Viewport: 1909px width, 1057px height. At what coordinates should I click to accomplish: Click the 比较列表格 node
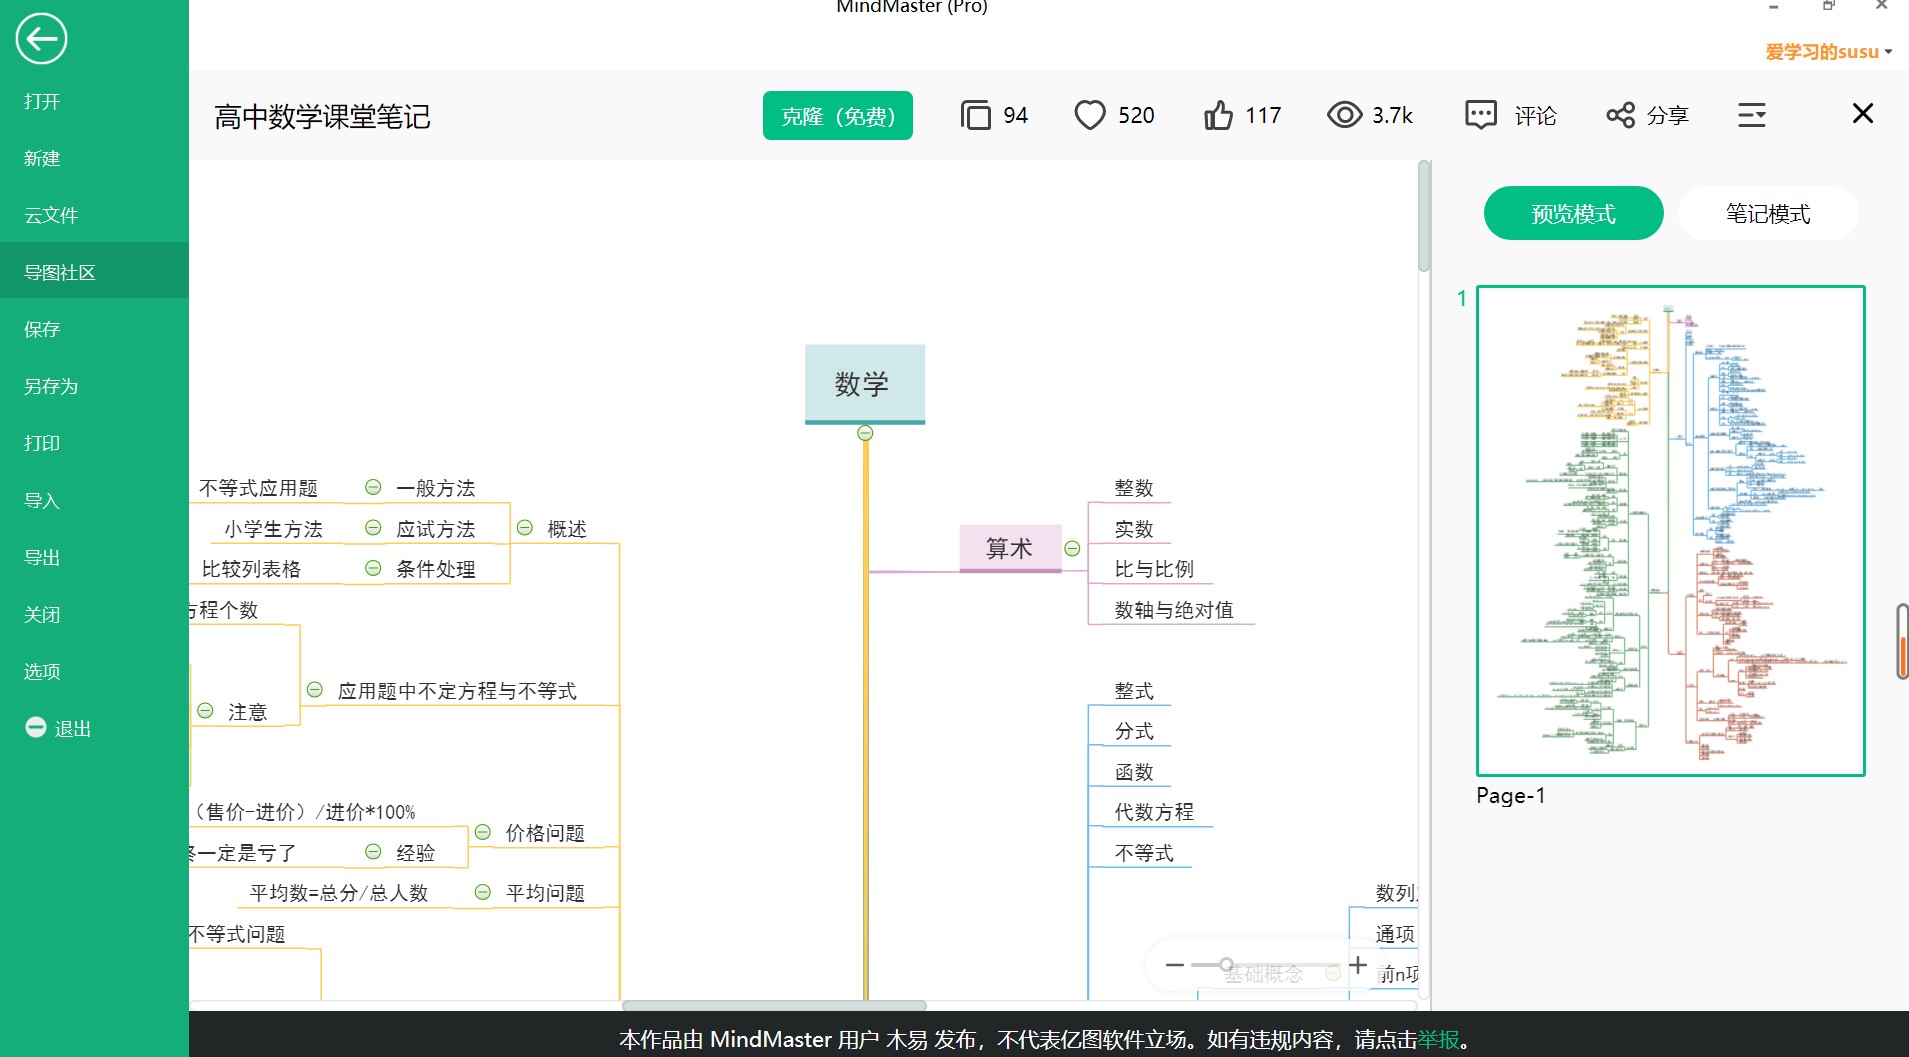point(251,569)
